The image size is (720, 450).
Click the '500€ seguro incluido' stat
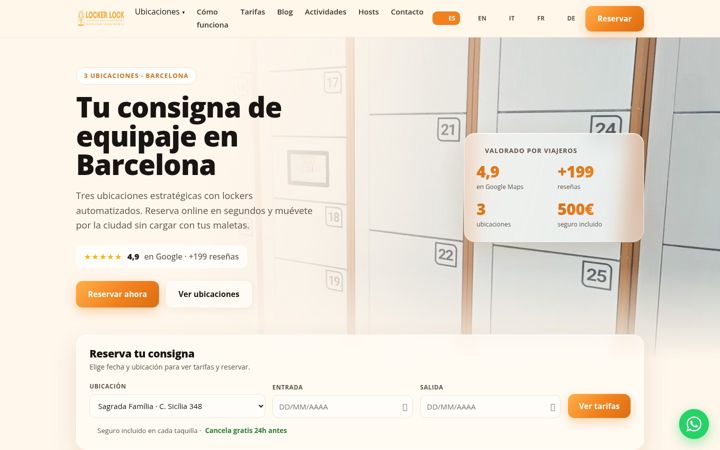(579, 215)
